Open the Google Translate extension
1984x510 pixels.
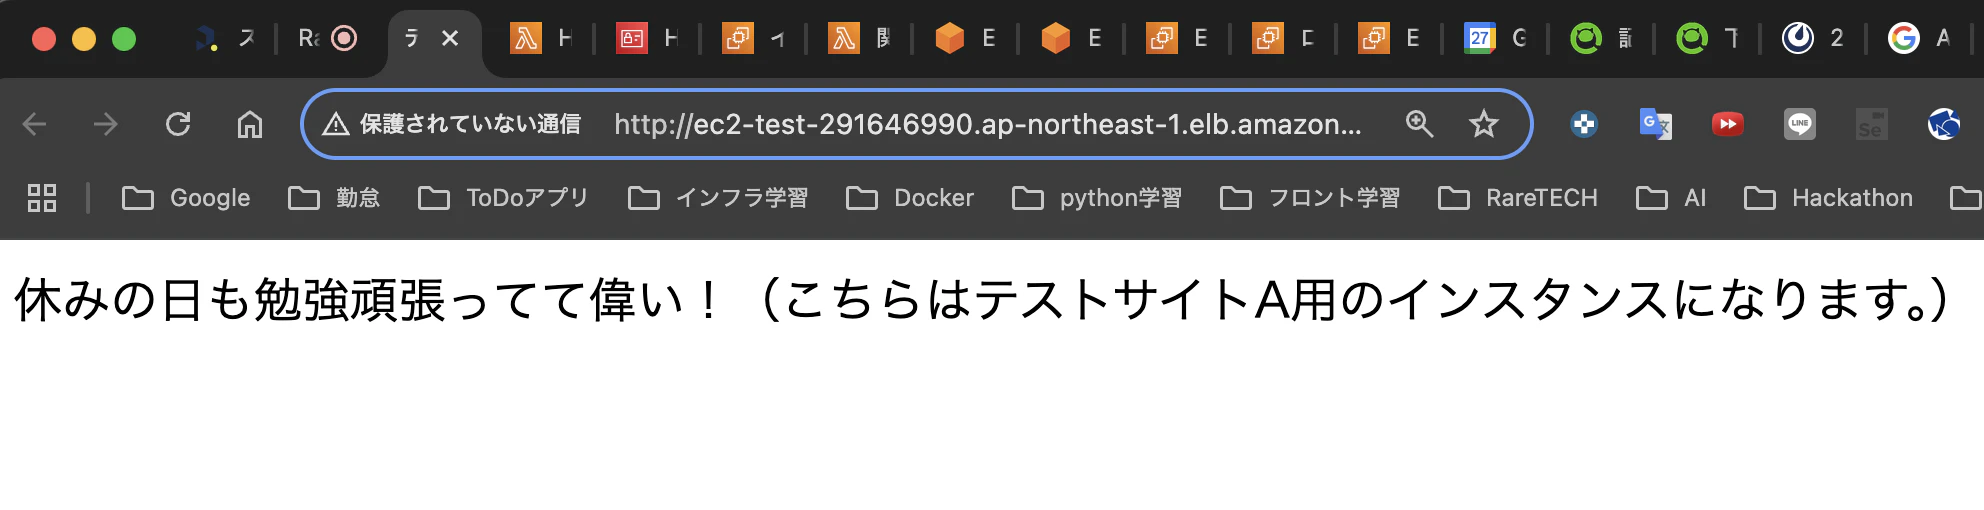1656,124
